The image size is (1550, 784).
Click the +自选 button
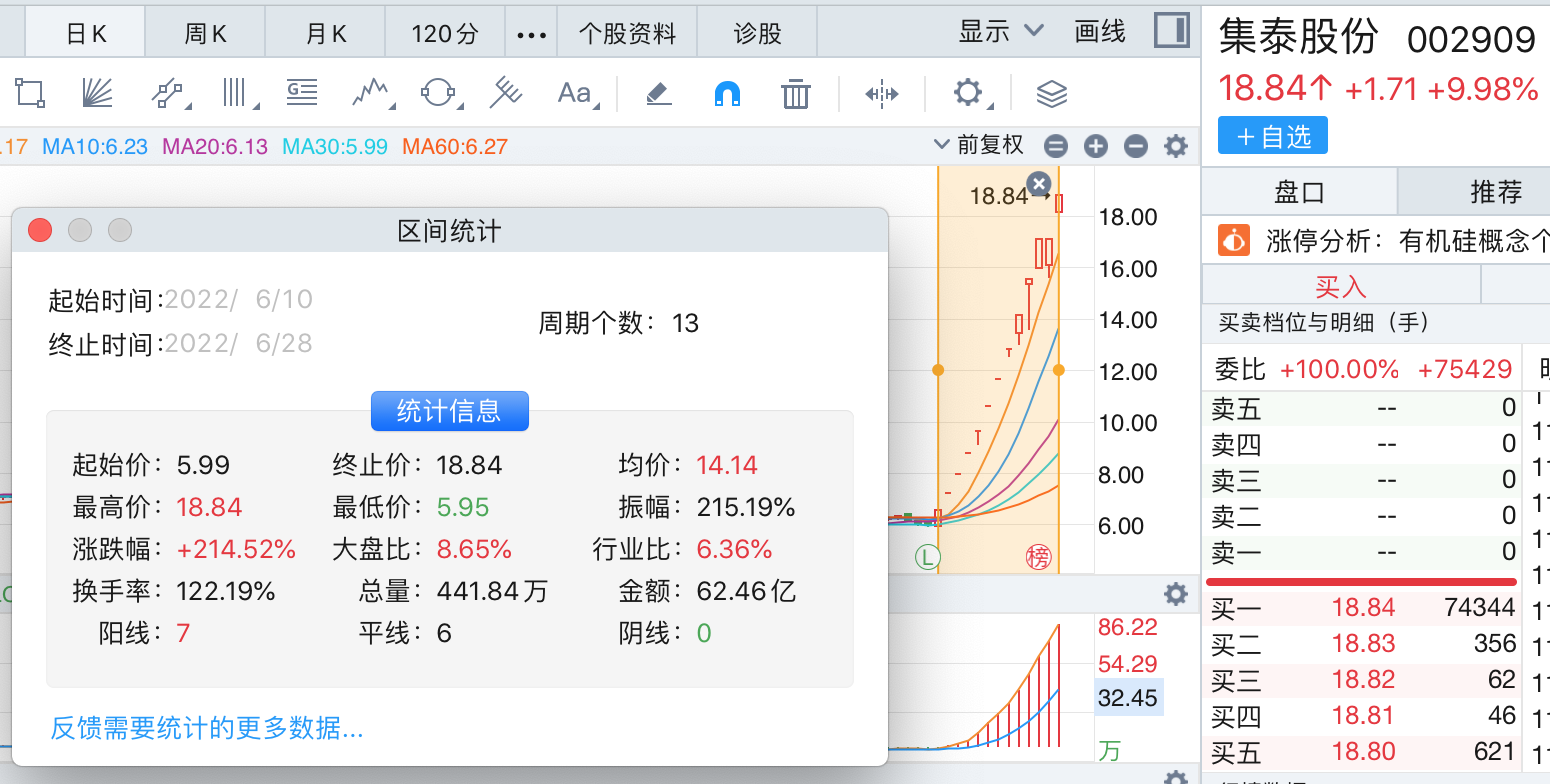coord(1272,137)
